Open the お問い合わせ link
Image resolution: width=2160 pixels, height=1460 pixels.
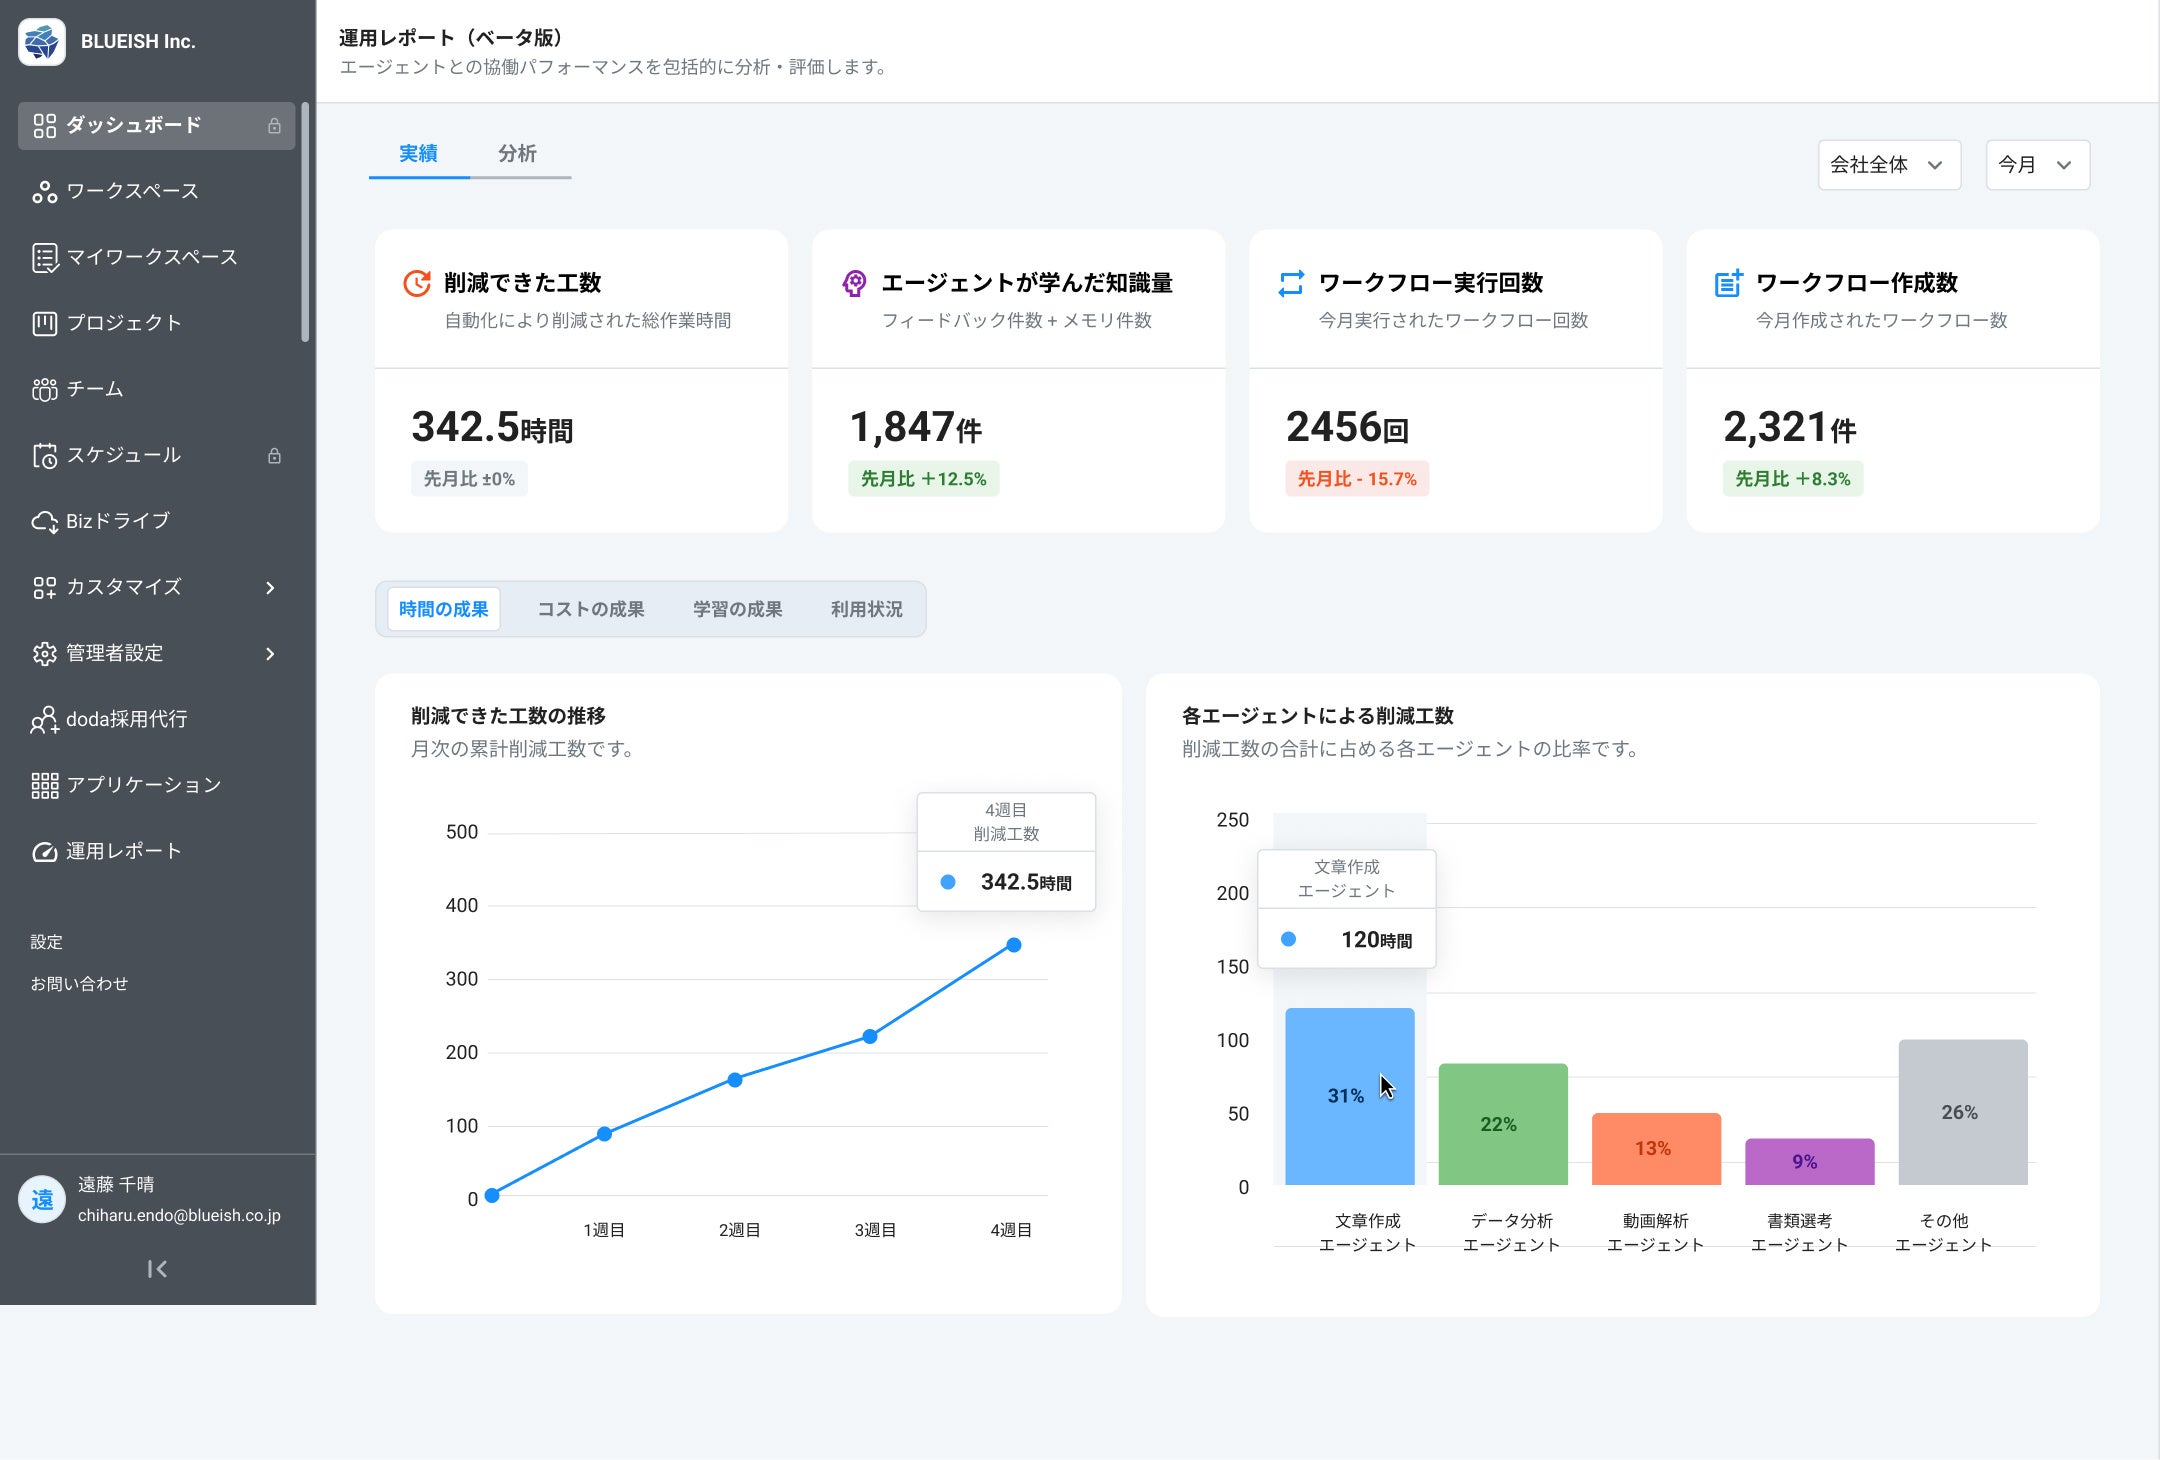tap(79, 984)
